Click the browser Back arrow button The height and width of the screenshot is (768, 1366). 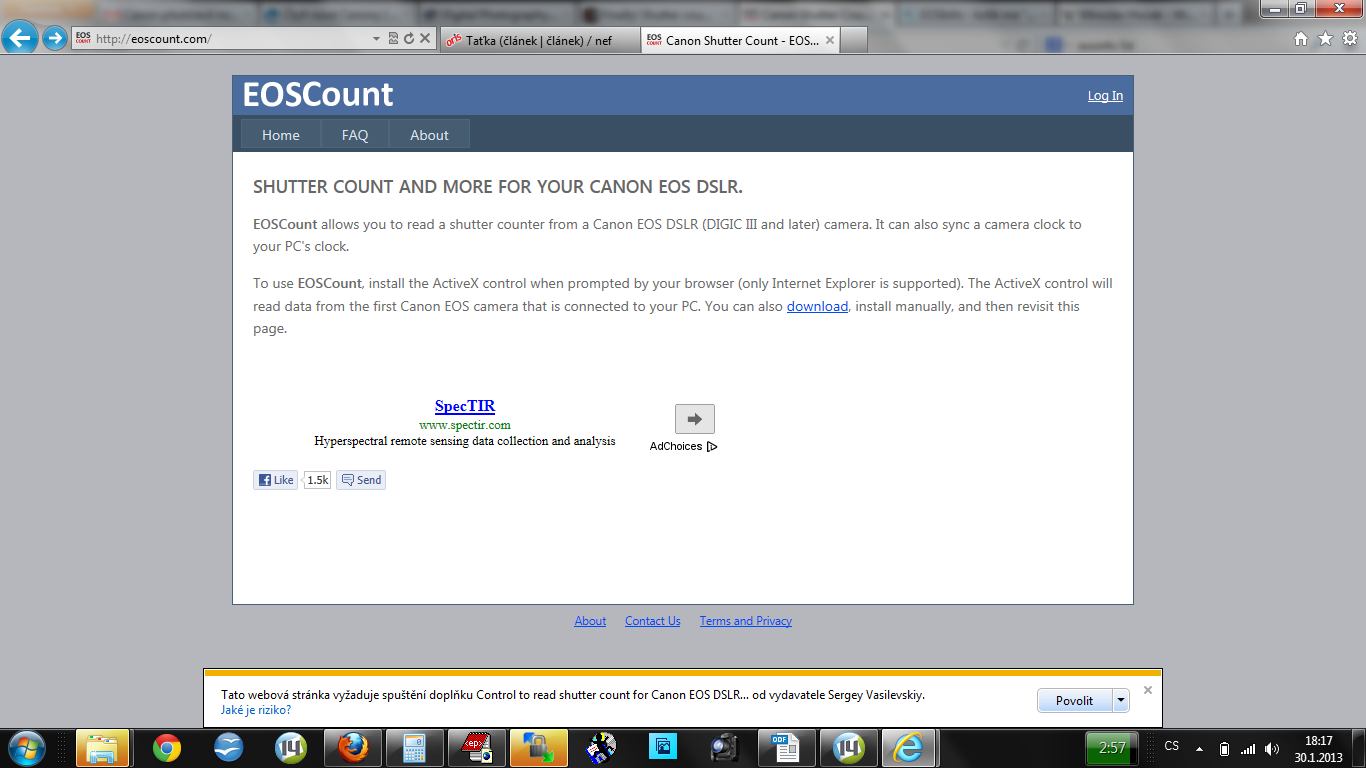click(x=20, y=39)
